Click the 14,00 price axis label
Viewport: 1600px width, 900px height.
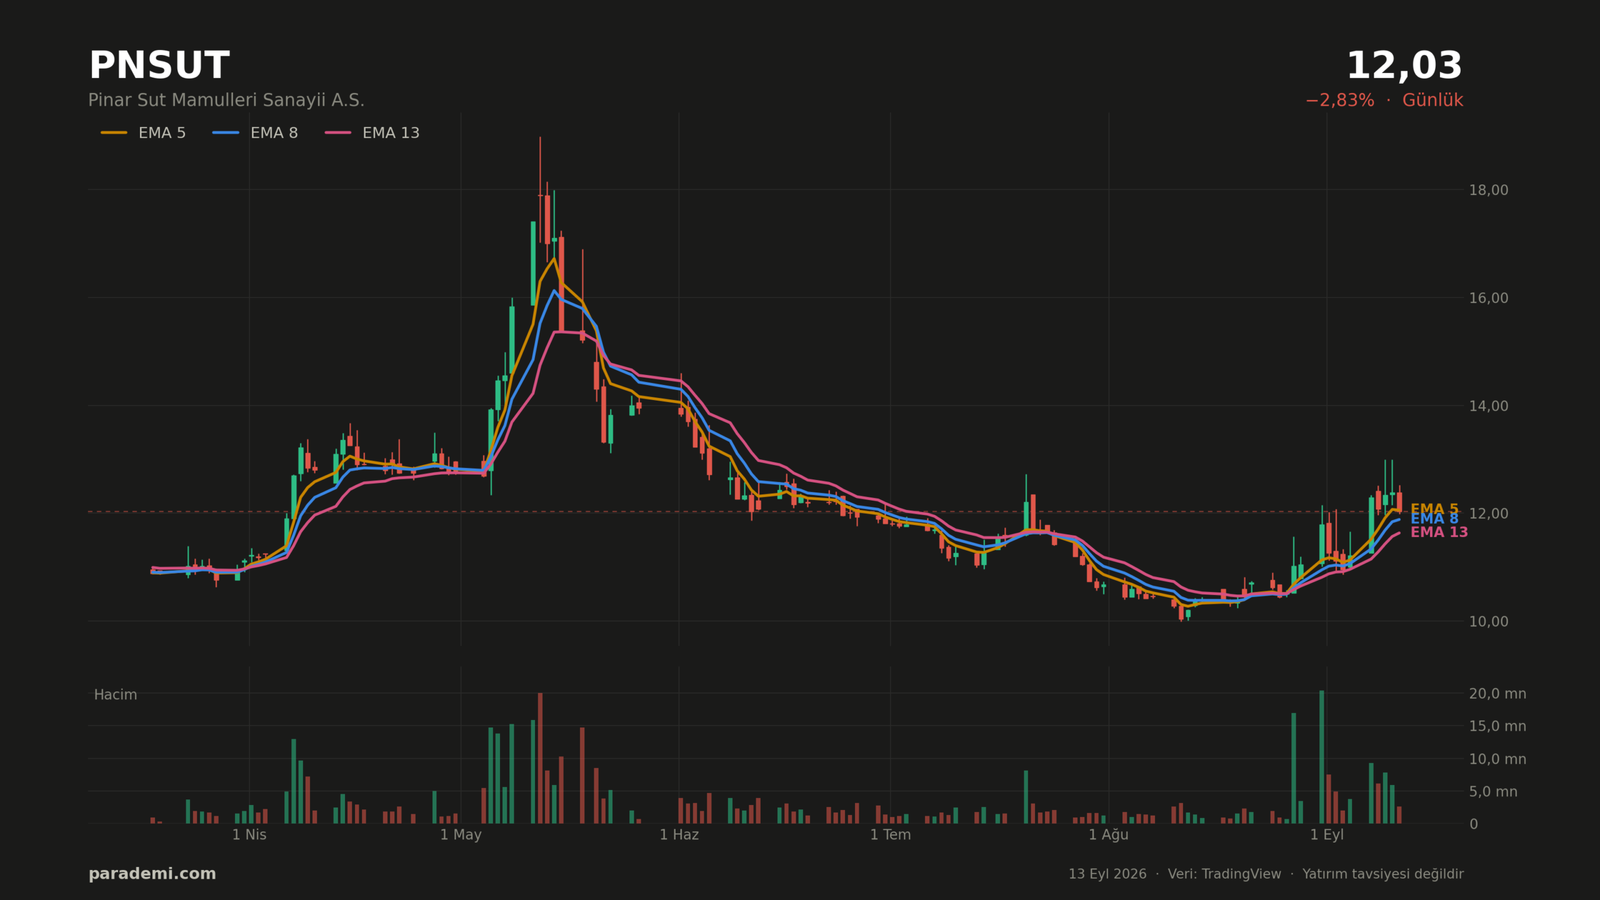1488,406
